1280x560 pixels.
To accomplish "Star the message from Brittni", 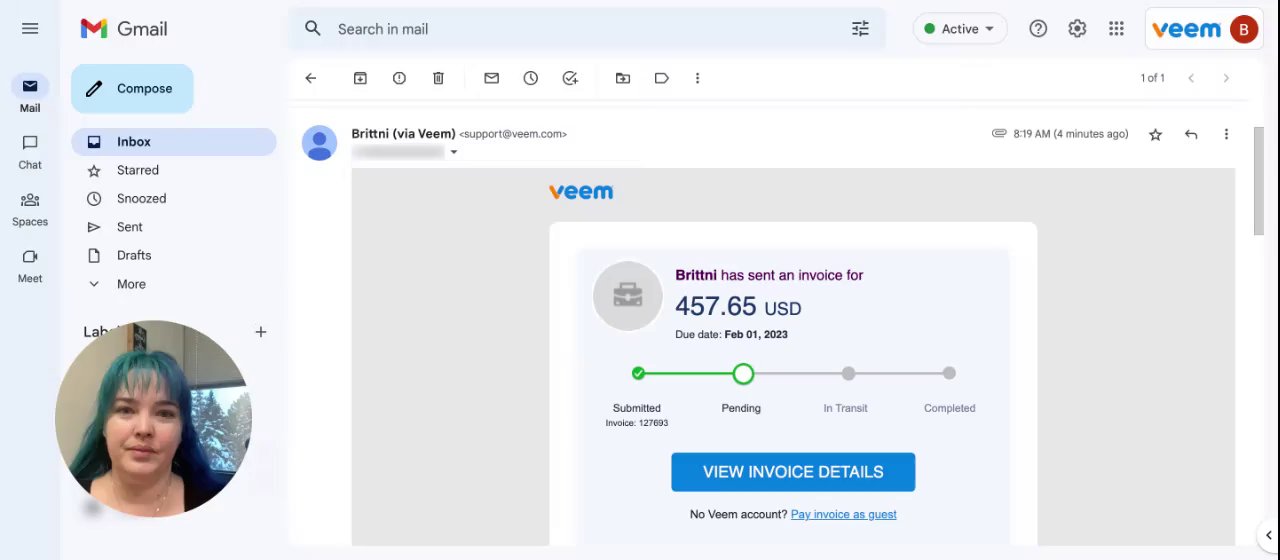I will (x=1155, y=134).
